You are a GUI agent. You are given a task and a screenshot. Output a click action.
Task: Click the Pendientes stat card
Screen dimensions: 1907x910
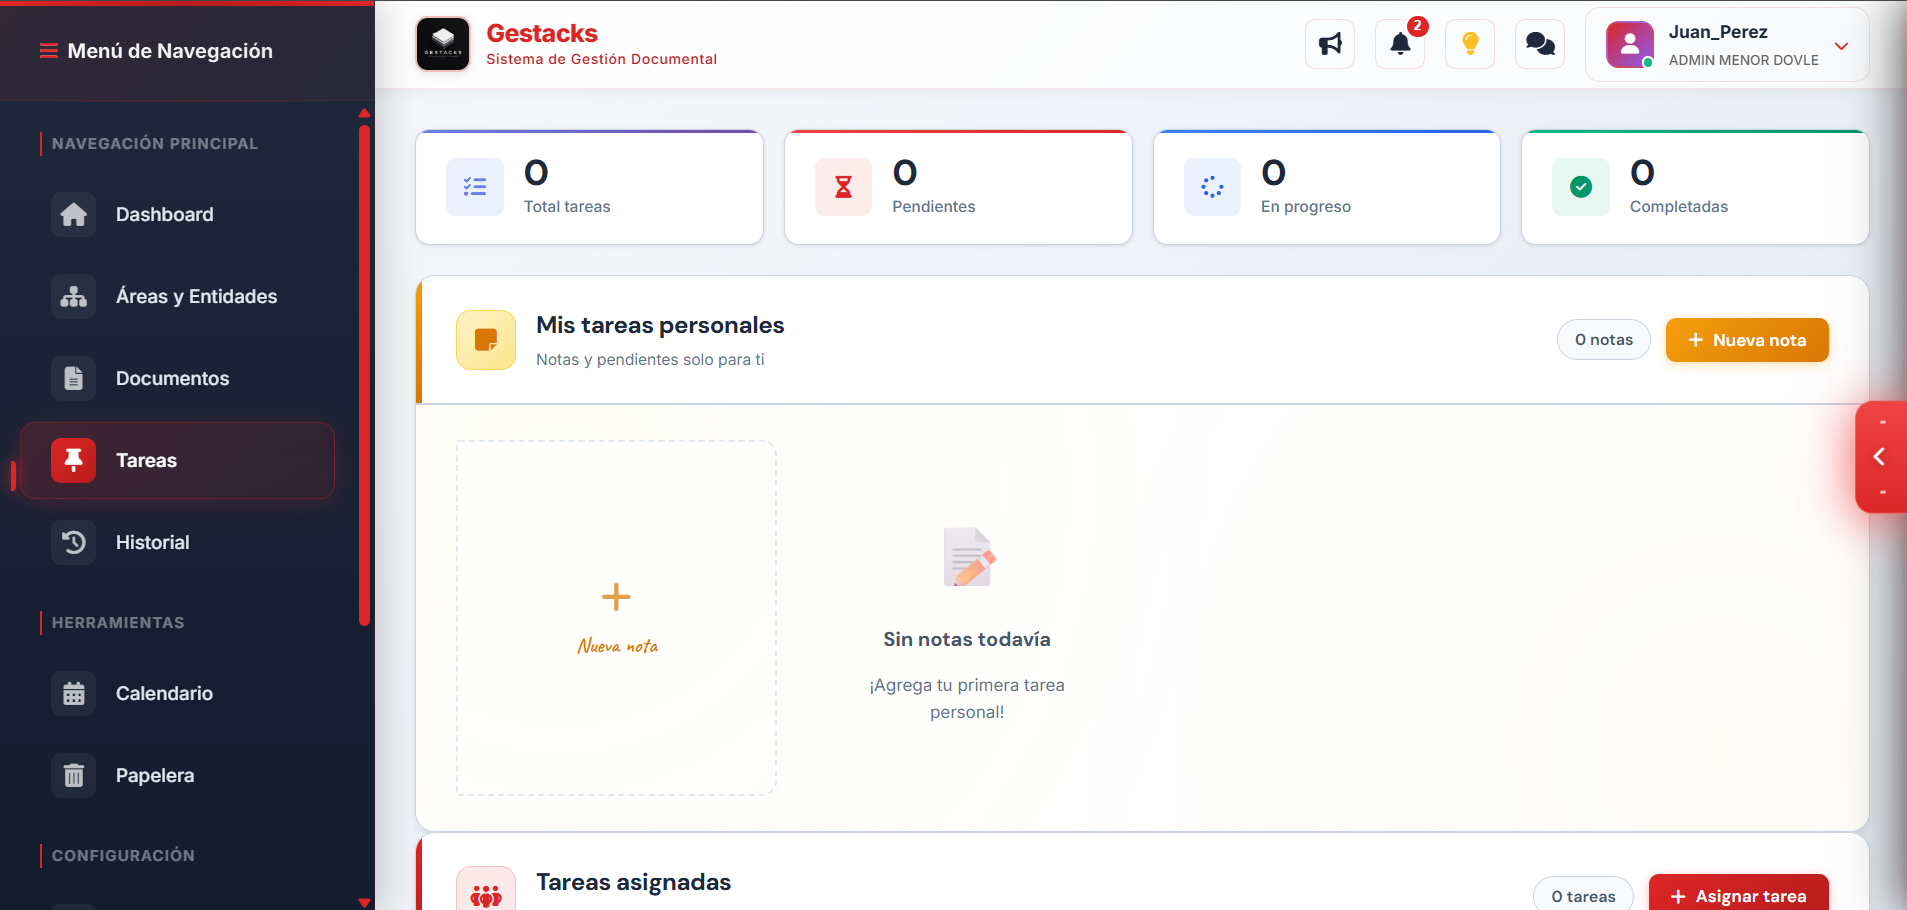[958, 187]
